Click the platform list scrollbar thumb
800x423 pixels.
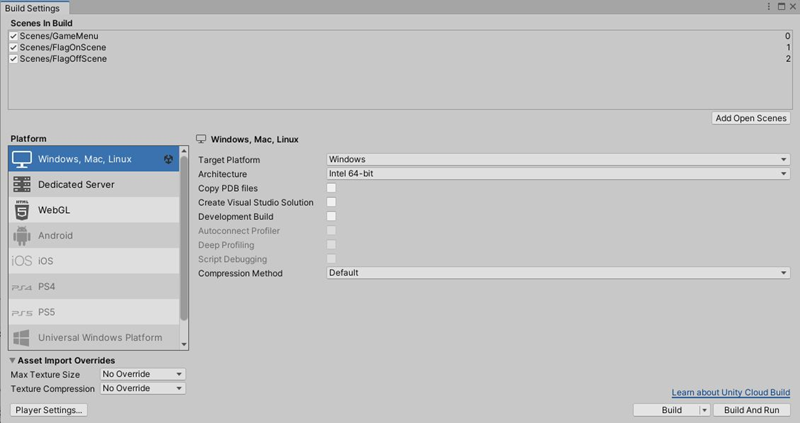point(184,239)
